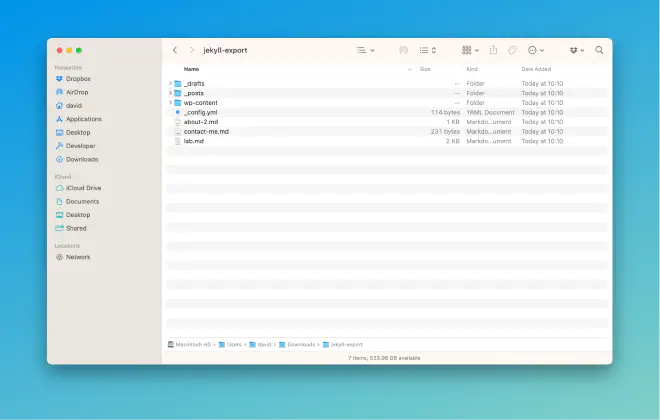Open the More actions ellipsis menu
Screen dimensions: 660x420
tap(536, 50)
